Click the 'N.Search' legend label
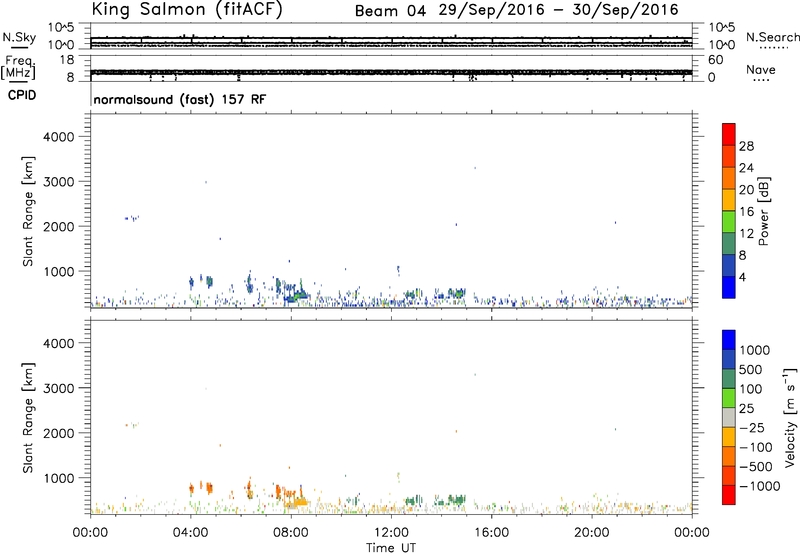The width and height of the screenshot is (800, 554). coord(773,37)
